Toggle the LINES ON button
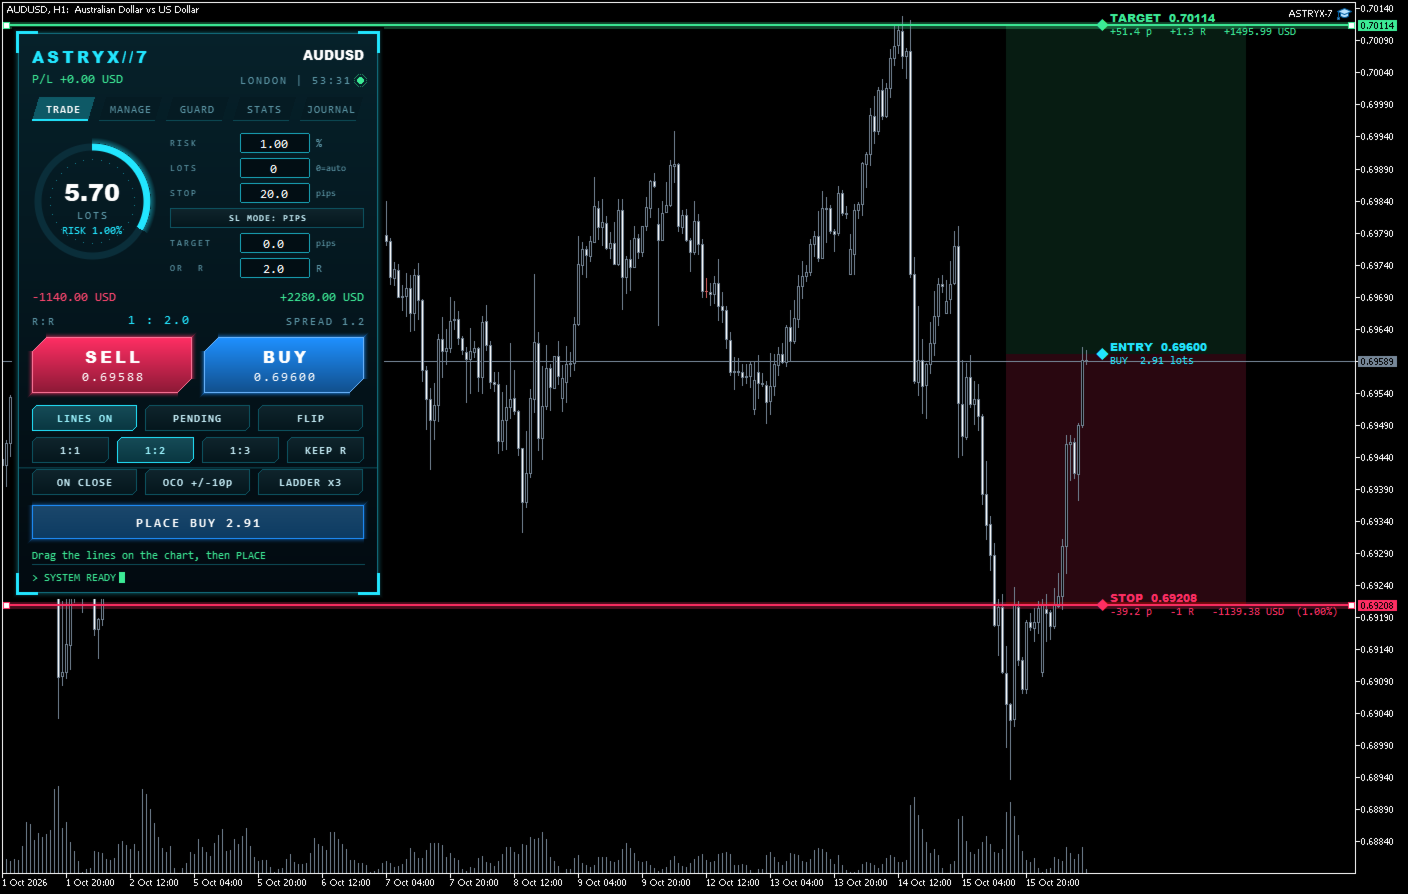This screenshot has height=894, width=1408. 85,419
